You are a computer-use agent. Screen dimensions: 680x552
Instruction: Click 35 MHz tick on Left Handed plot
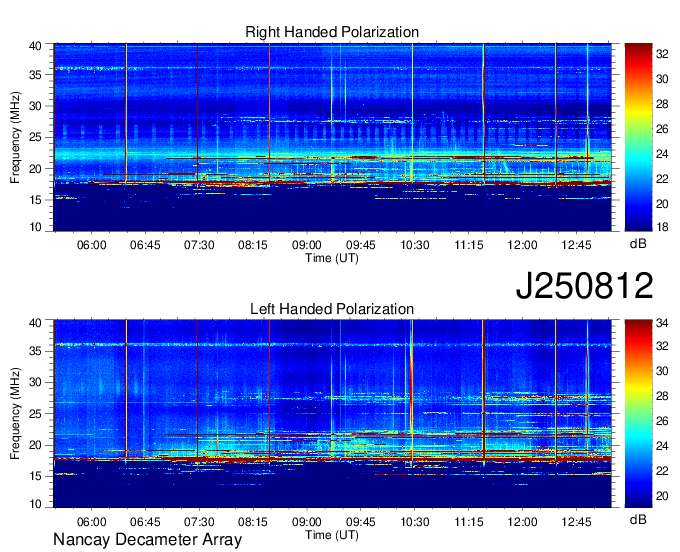35,351
